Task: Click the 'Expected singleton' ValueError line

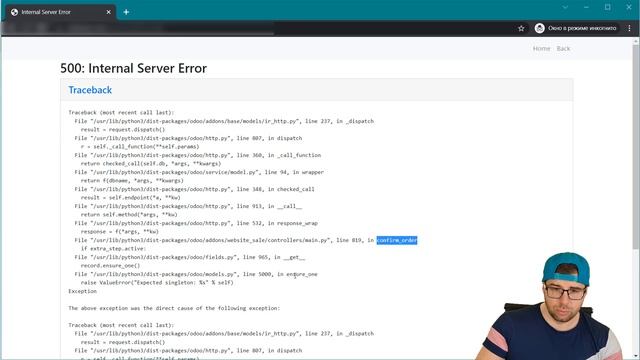Action: point(157,282)
